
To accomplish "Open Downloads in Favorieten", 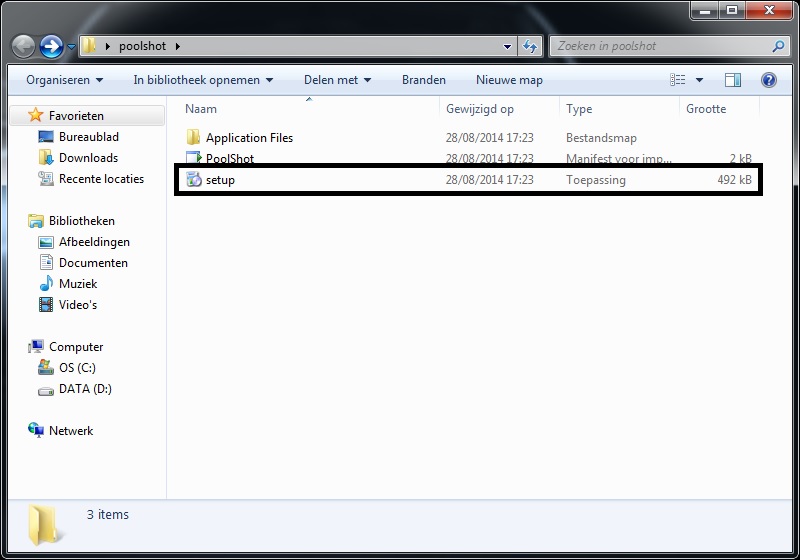I will pos(88,158).
